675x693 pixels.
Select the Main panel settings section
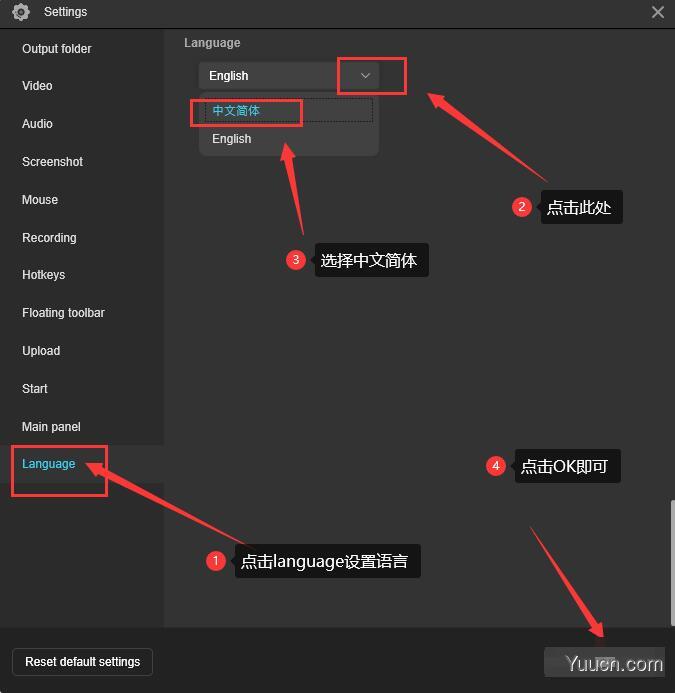pyautogui.click(x=51, y=427)
